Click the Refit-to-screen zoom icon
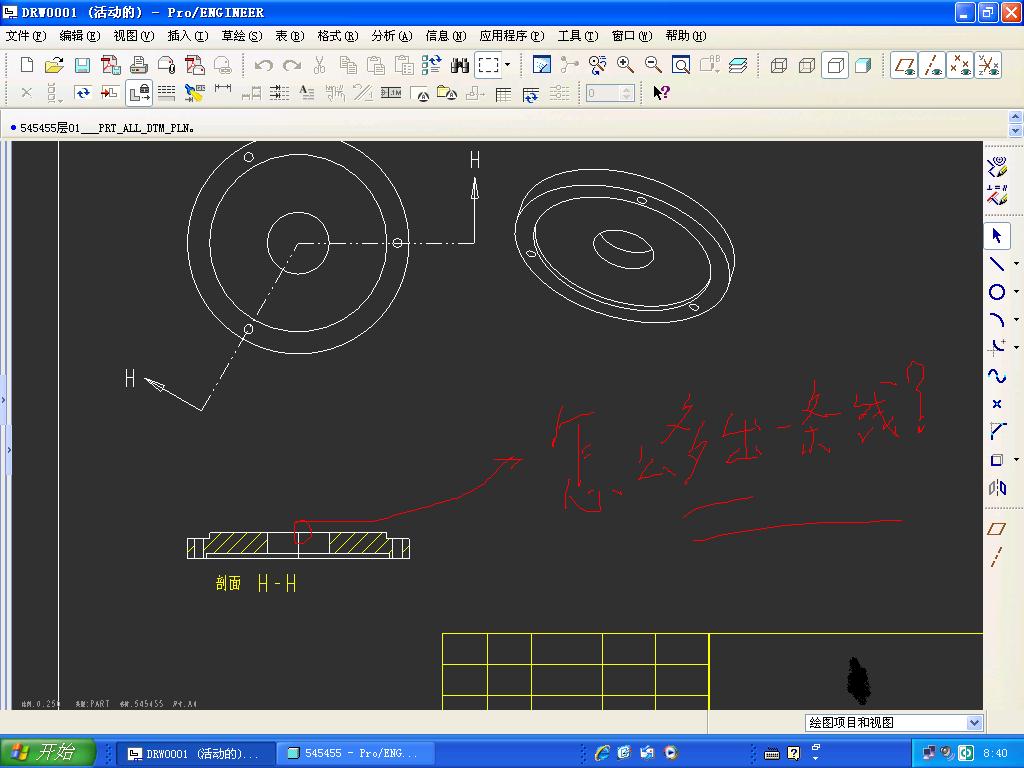This screenshot has height=768, width=1024. (681, 65)
